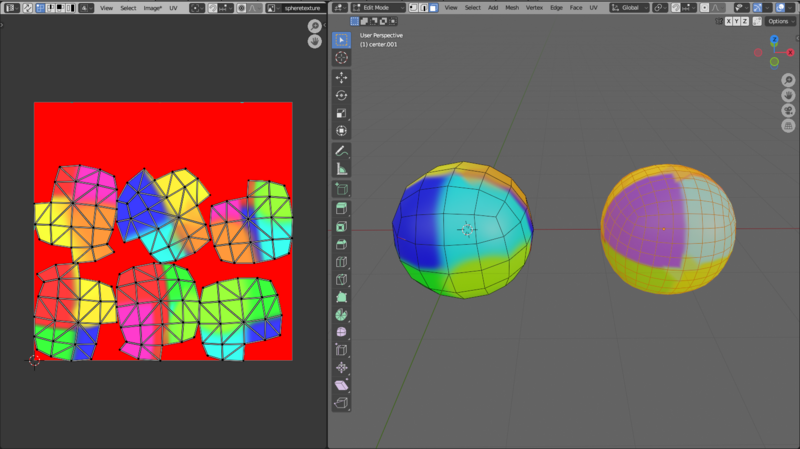The image size is (800, 449).
Task: Click the camera view icon in viewport
Action: [788, 109]
